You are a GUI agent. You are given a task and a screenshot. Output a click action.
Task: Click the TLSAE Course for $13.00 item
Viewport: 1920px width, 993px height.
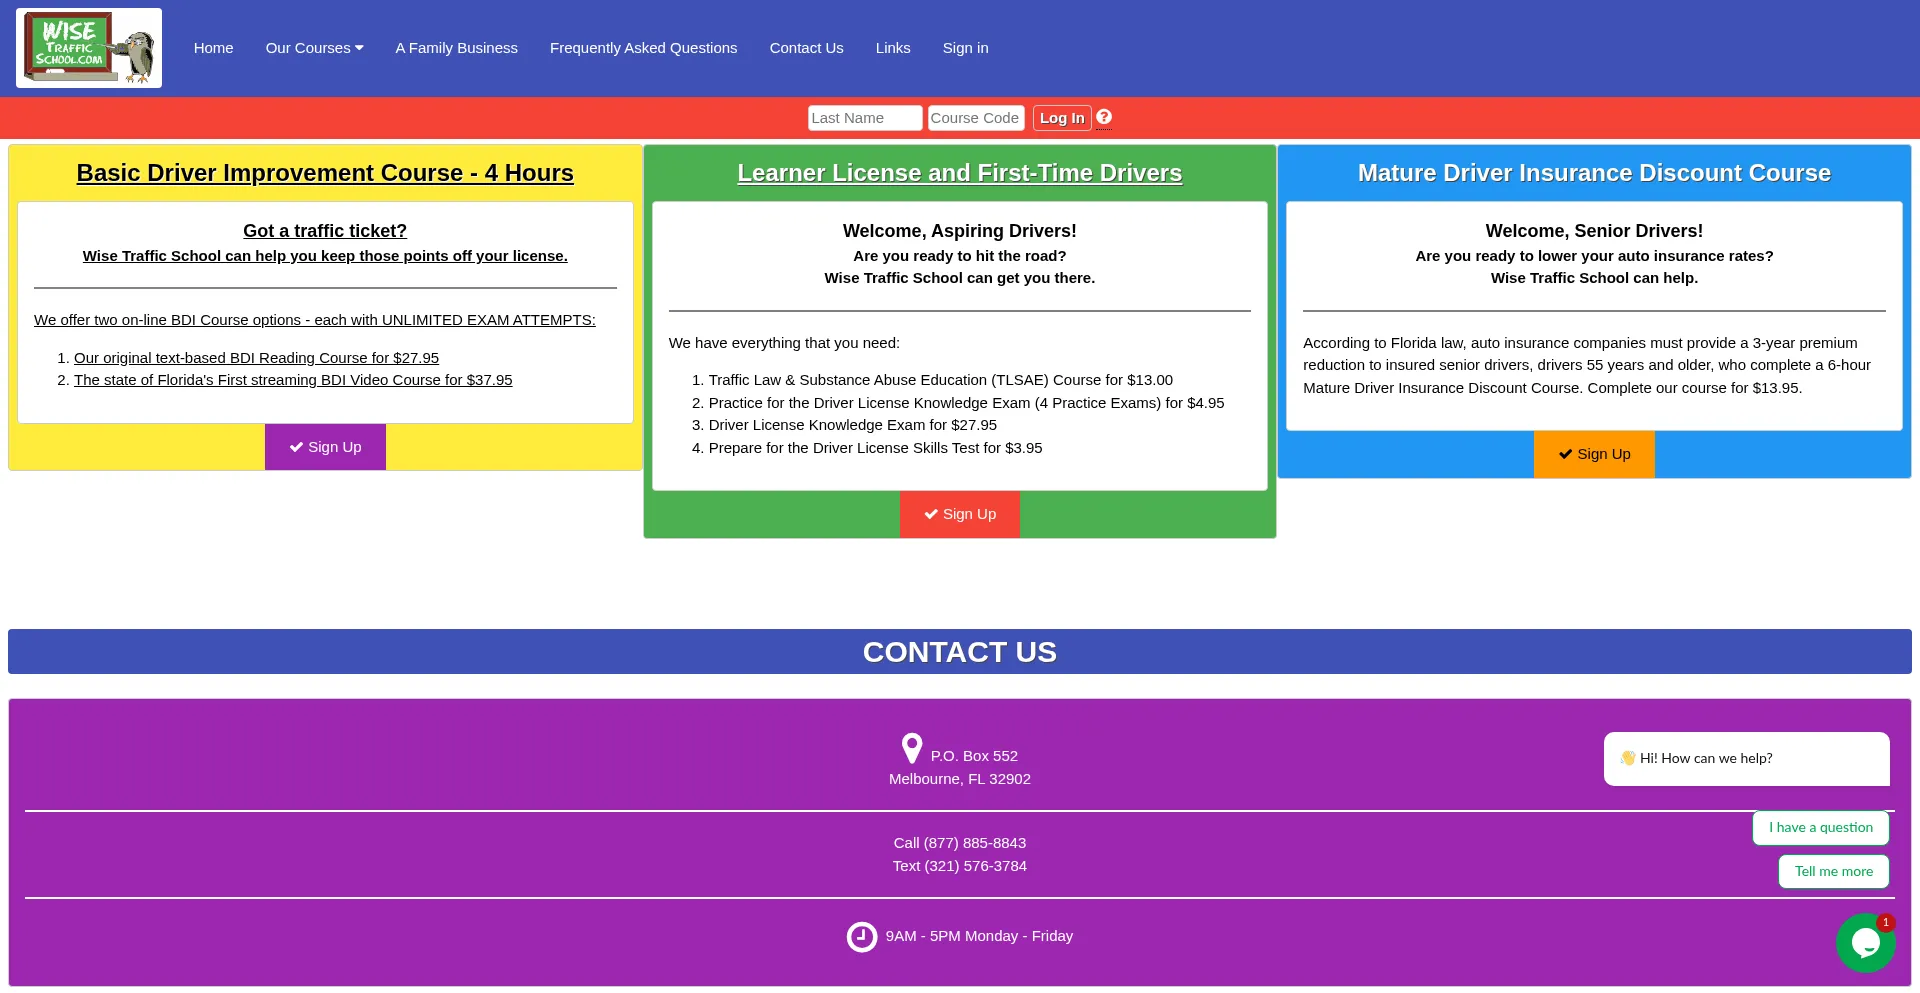click(x=941, y=380)
